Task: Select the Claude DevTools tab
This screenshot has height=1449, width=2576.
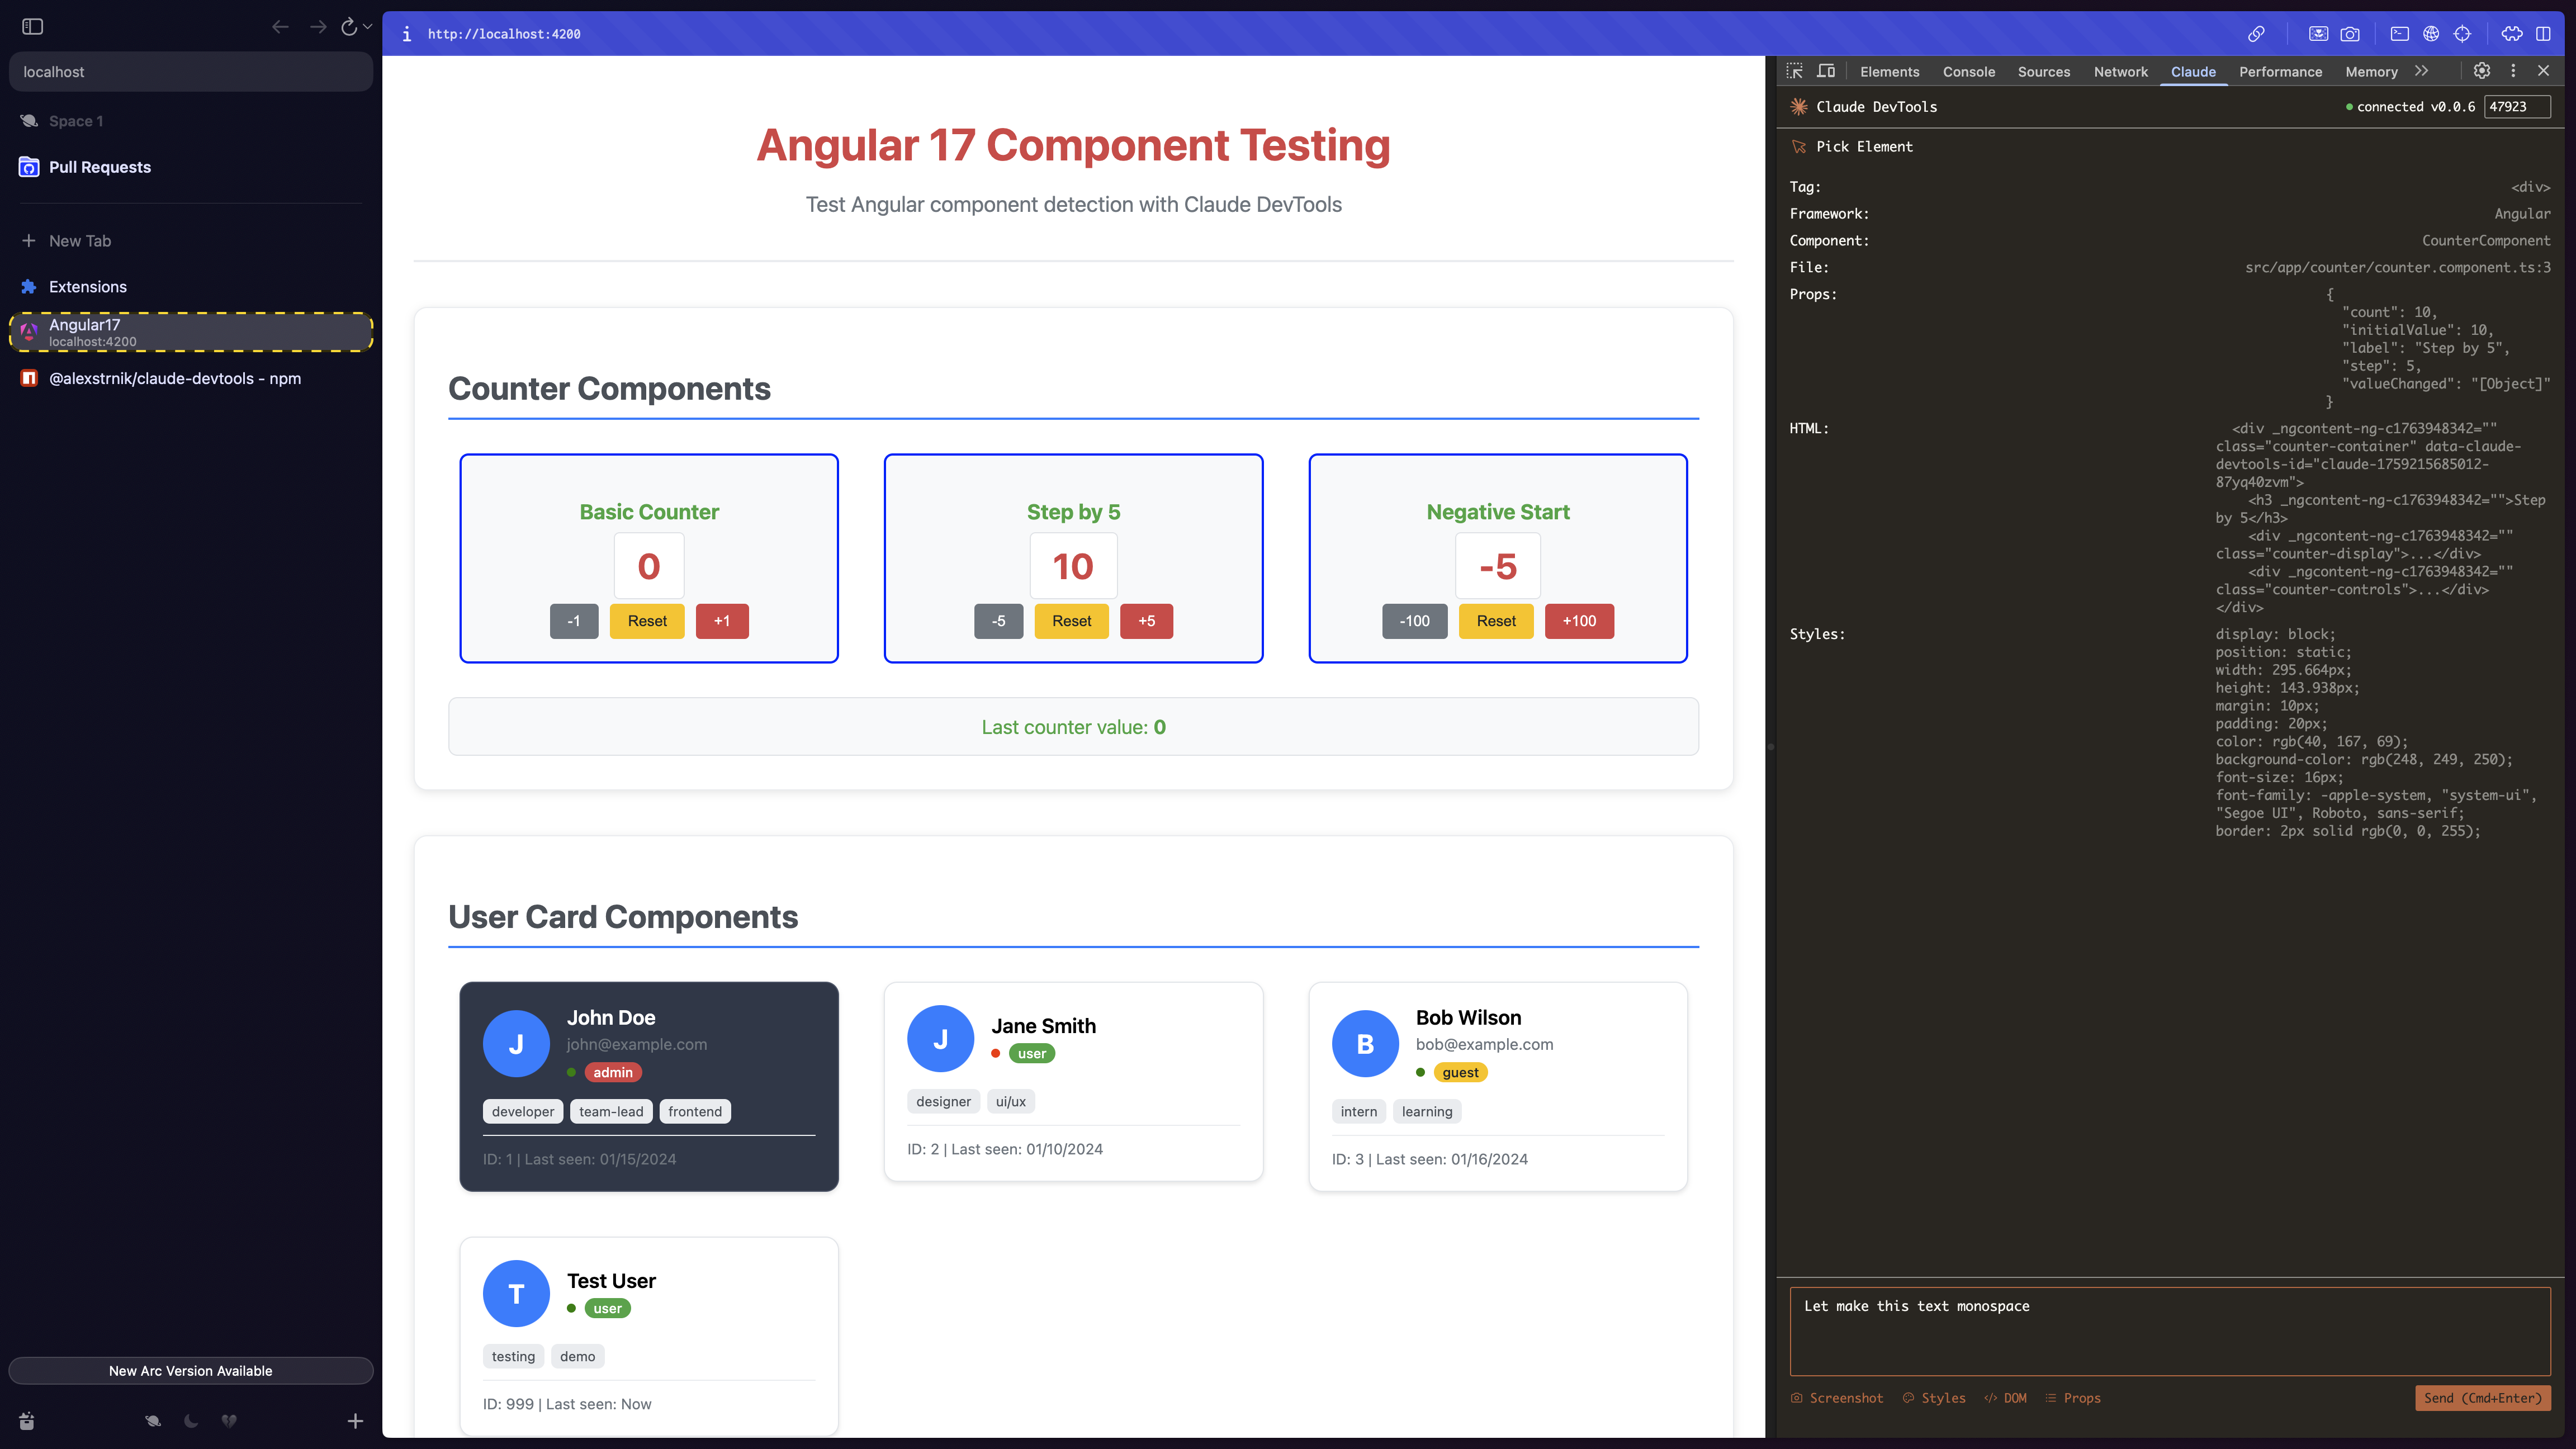Action: [2193, 72]
